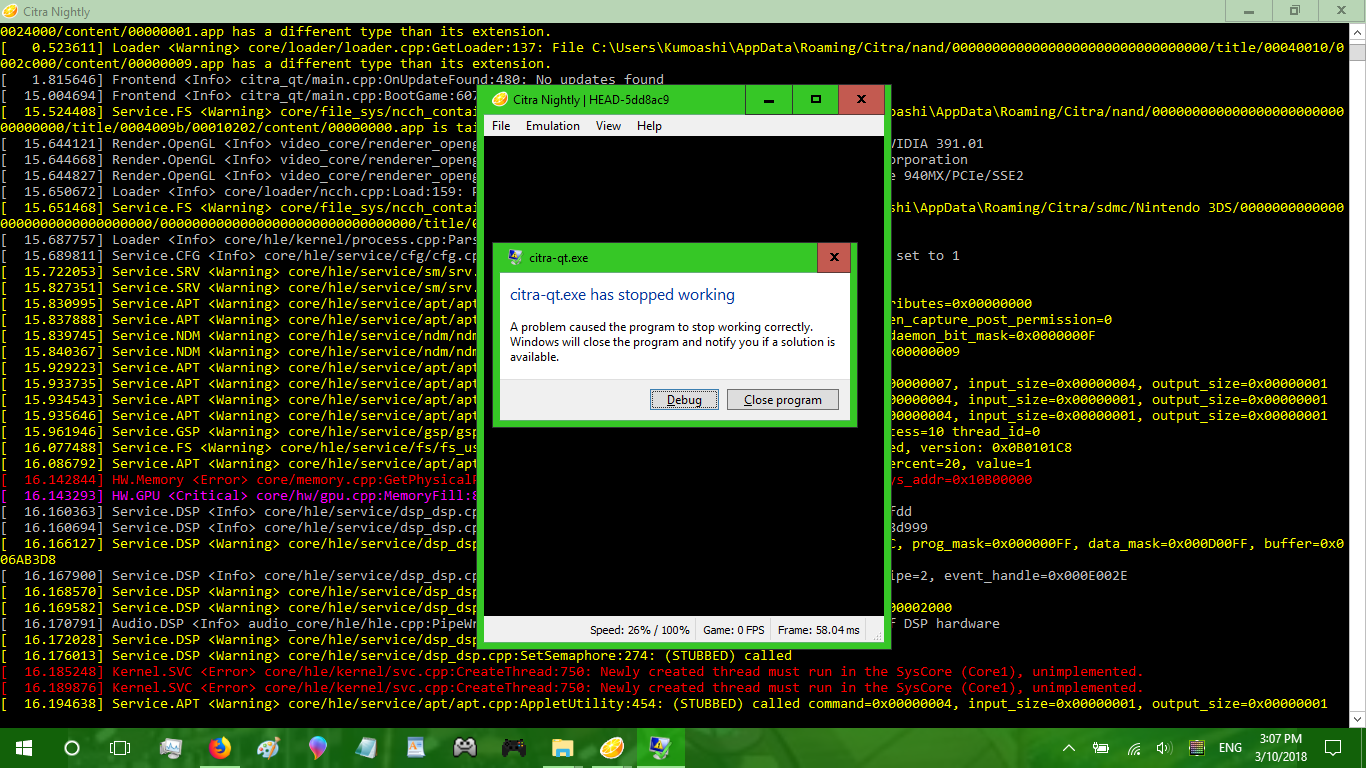Open File Explorer from the taskbar
Viewport: 1366px width, 768px height.
click(x=563, y=748)
